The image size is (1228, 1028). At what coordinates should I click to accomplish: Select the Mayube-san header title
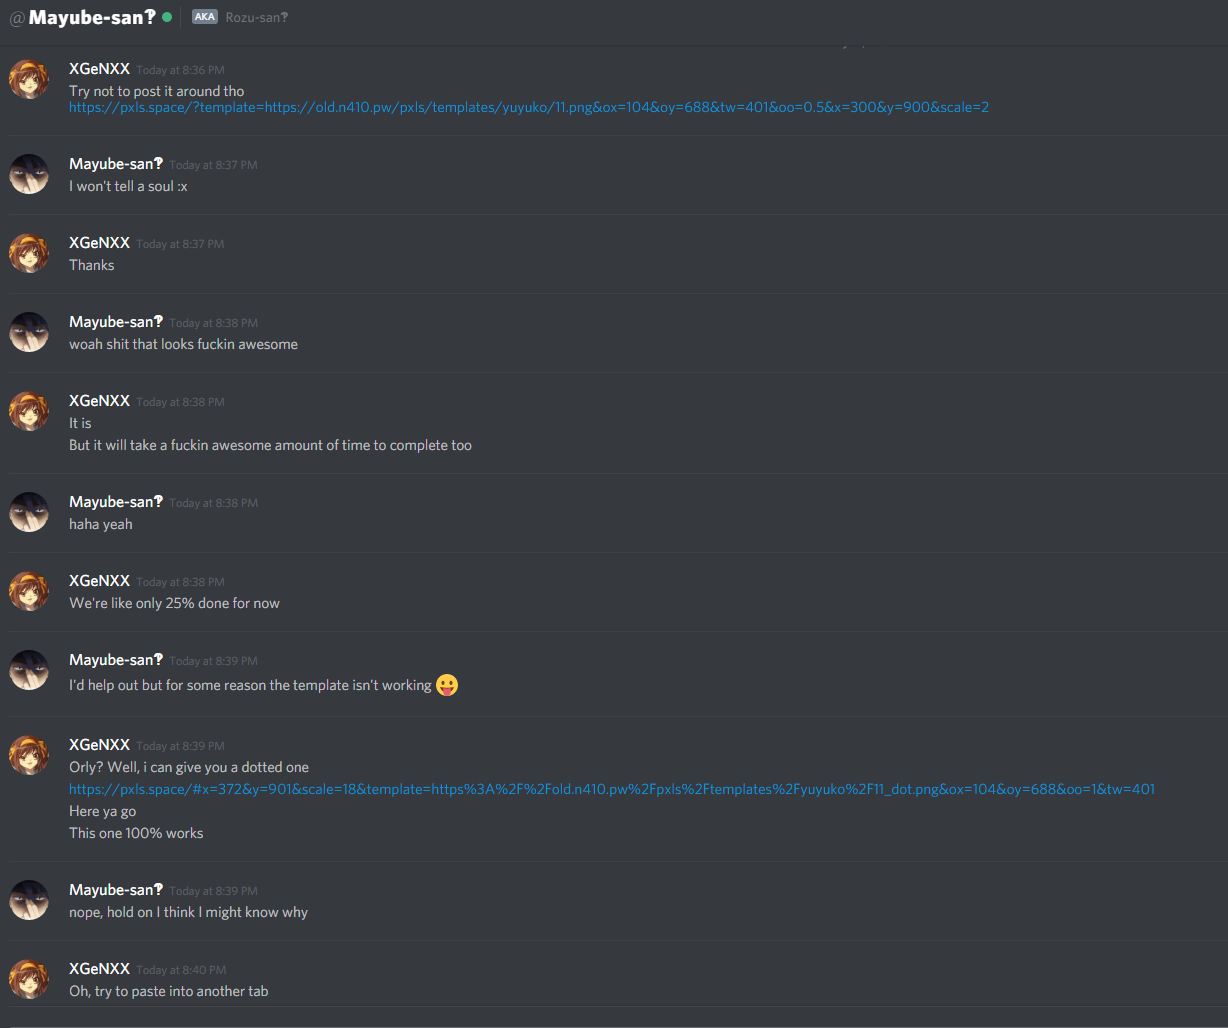(92, 17)
